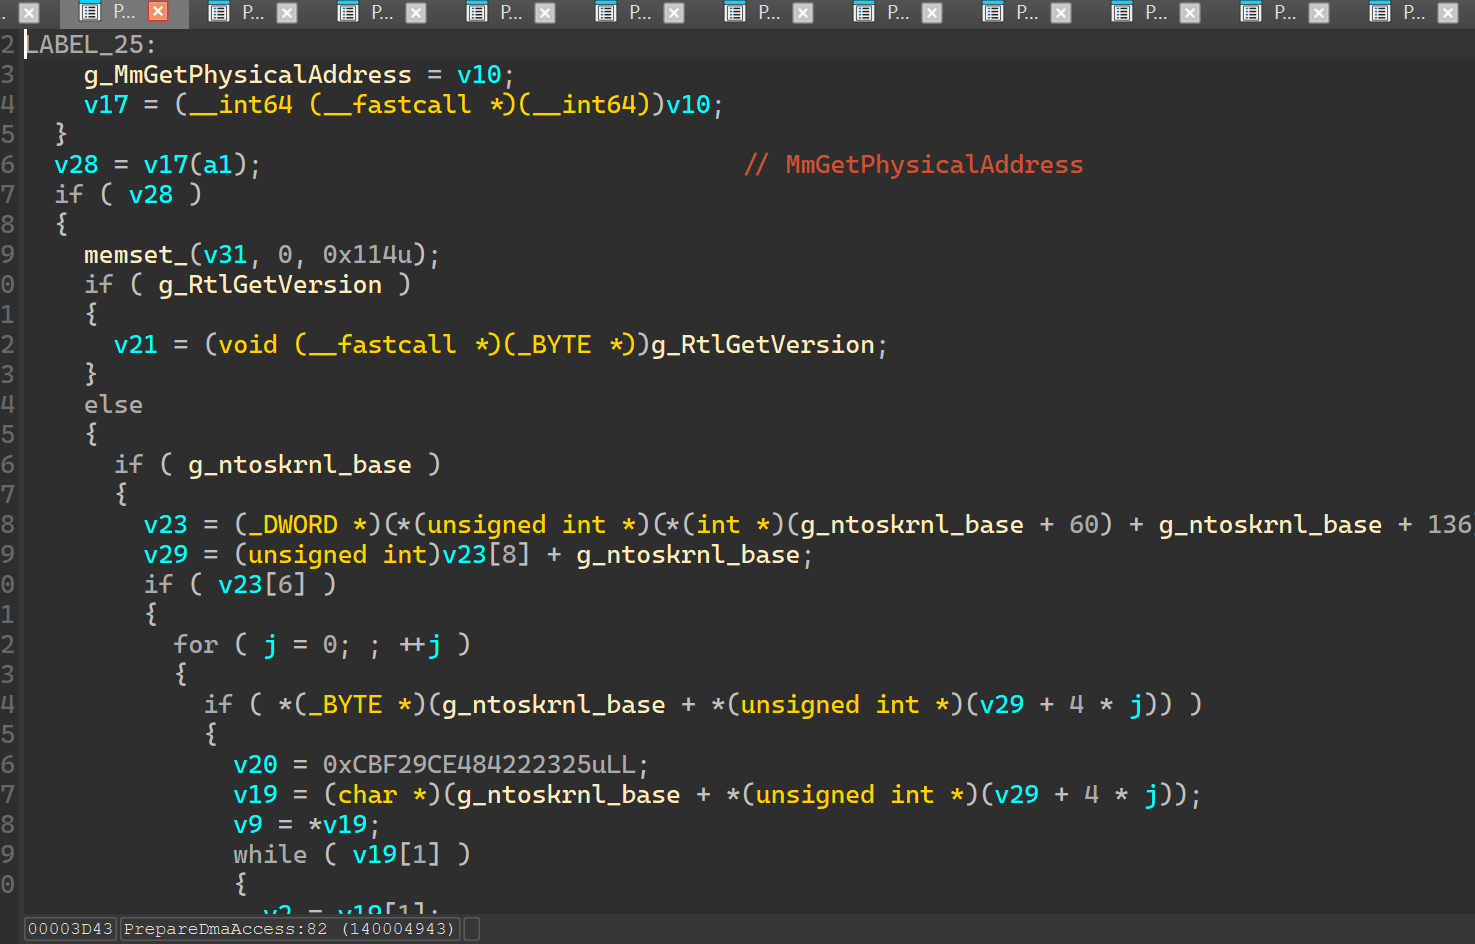Select the 0xCBF29CE484222325uLL constant
Viewport: 1475px width, 944px height.
(479, 765)
